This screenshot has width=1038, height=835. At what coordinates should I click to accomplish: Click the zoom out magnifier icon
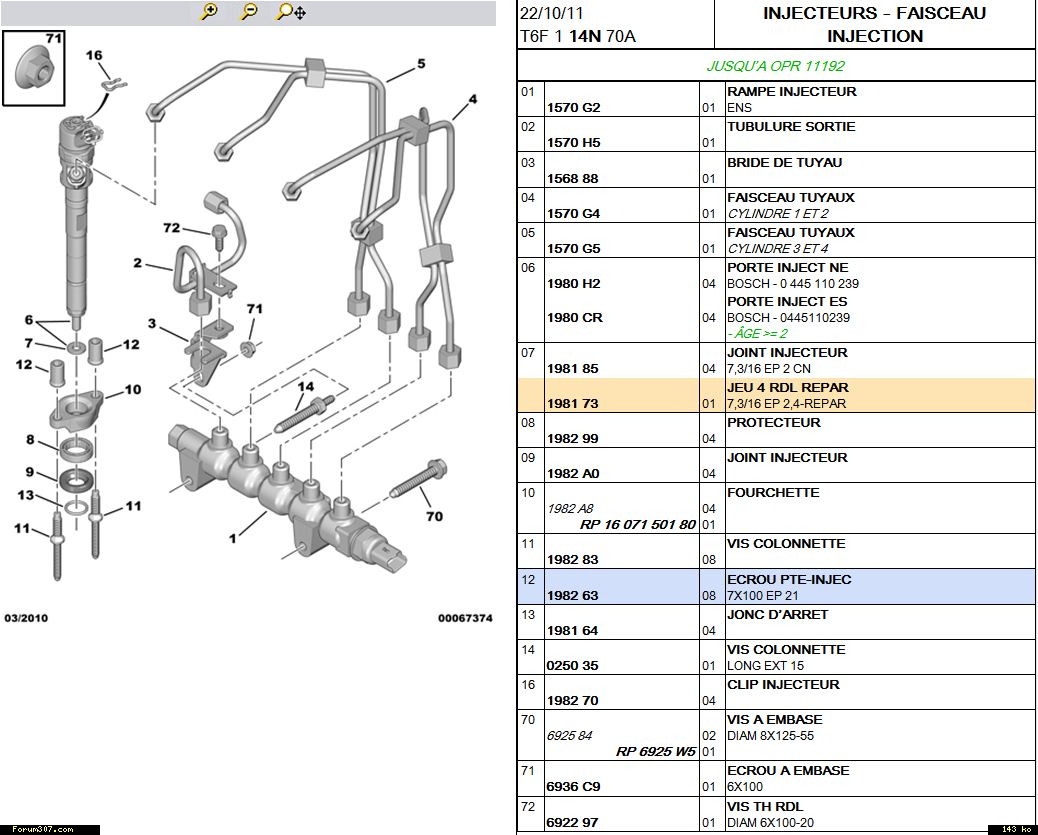tap(249, 12)
